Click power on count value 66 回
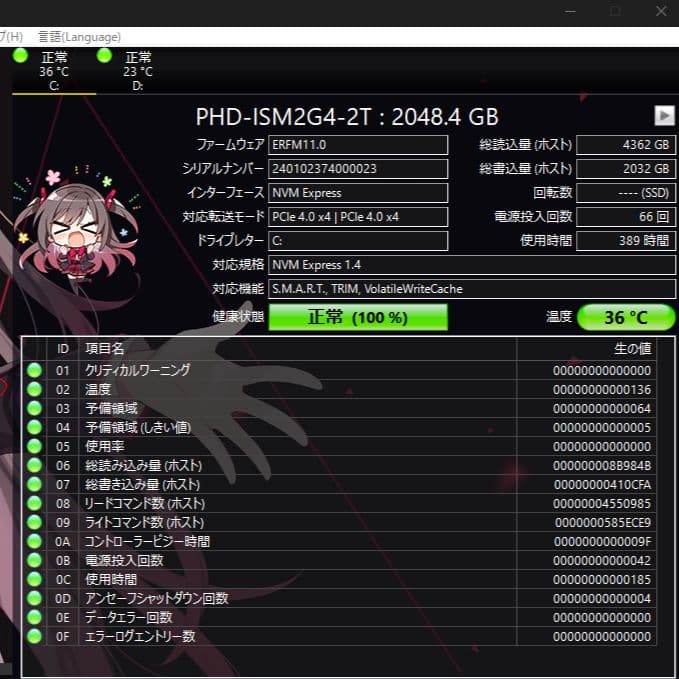Screen dimensions: 679x679 [x=626, y=217]
